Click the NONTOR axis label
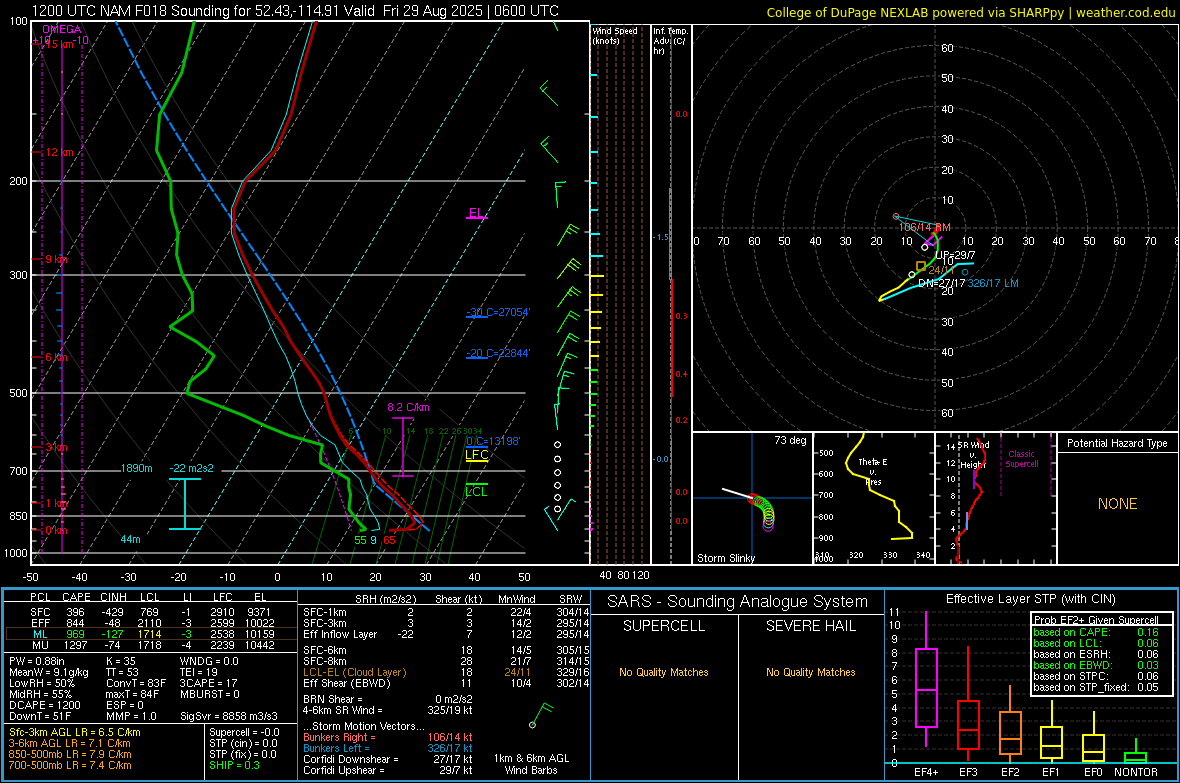Image resolution: width=1180 pixels, height=783 pixels. click(1136, 772)
